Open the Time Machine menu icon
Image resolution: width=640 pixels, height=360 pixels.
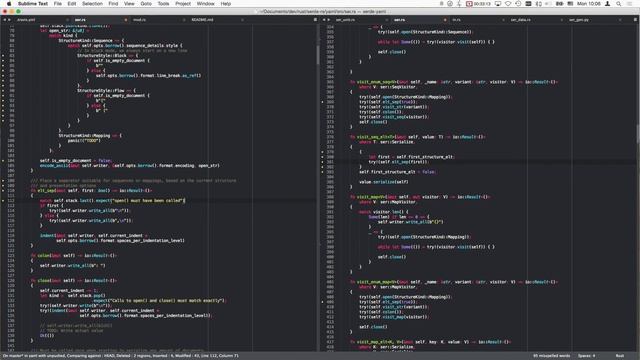click(518, 4)
